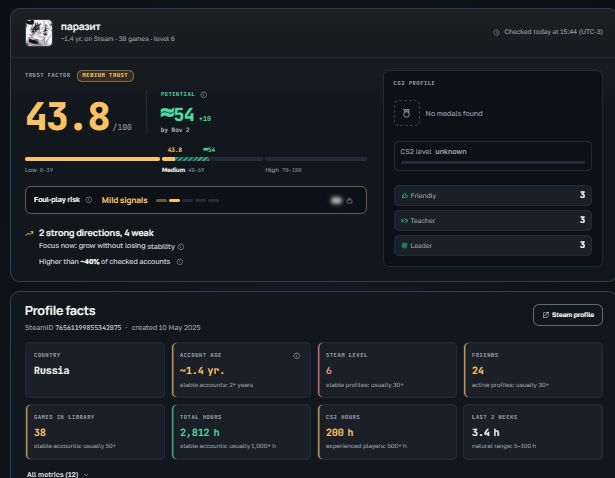This screenshot has width=615, height=478.
Task: Click the Games in Library 38 value
Action: point(40,433)
